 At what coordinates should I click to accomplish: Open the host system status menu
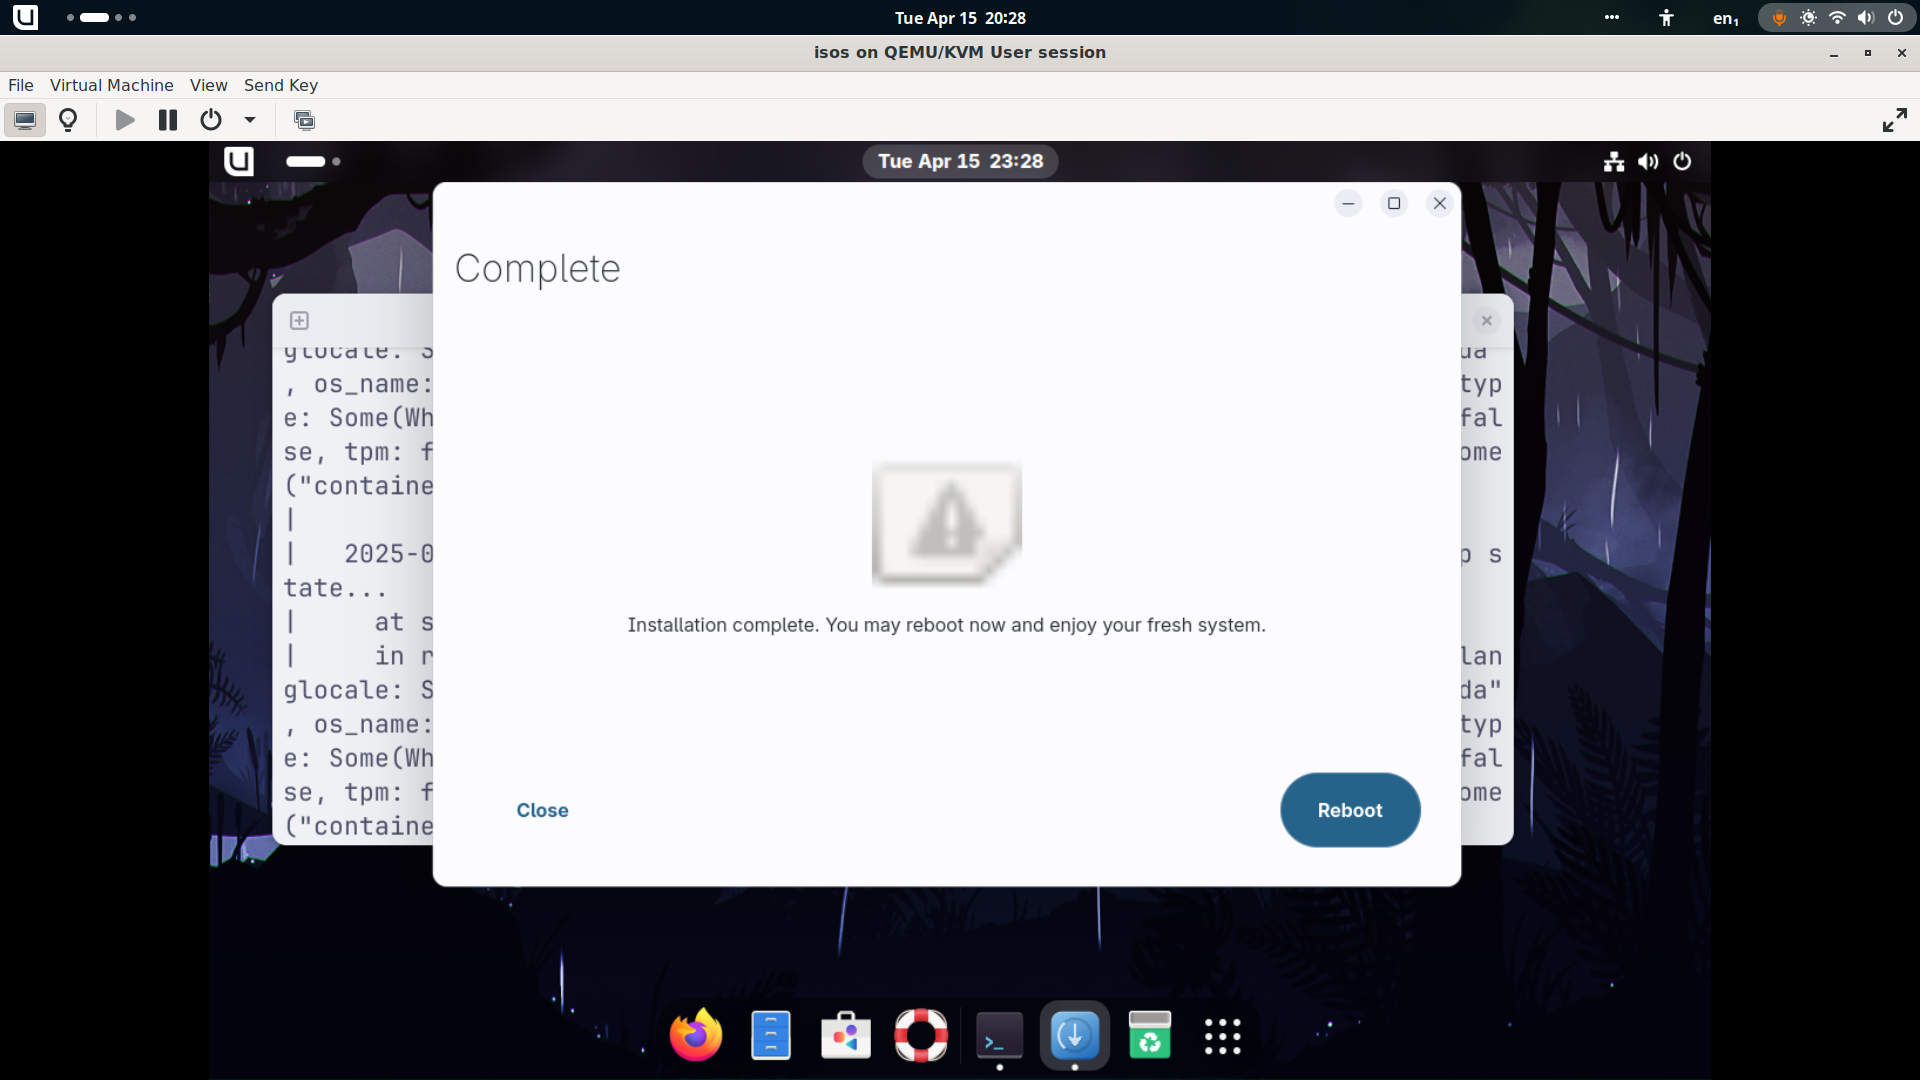1837,18
